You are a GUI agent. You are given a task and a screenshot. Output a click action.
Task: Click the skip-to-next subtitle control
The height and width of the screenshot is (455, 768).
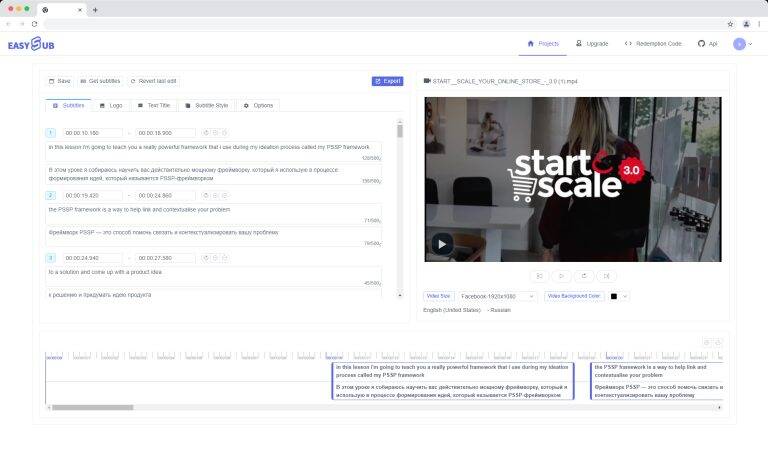point(606,276)
